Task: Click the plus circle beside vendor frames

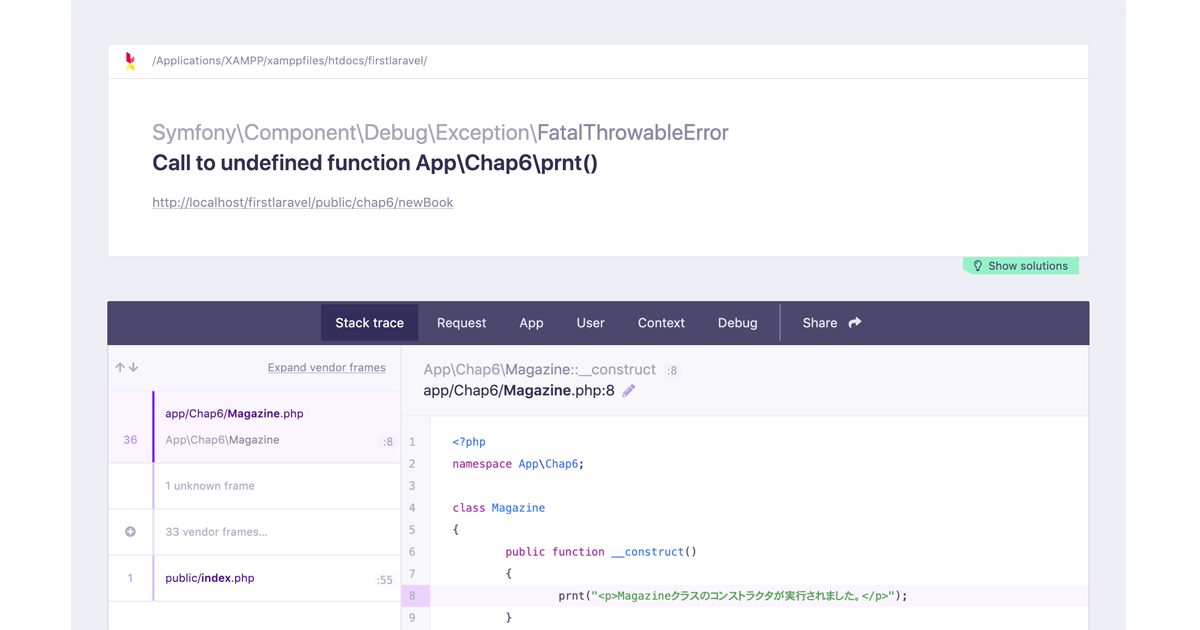Action: click(x=130, y=532)
